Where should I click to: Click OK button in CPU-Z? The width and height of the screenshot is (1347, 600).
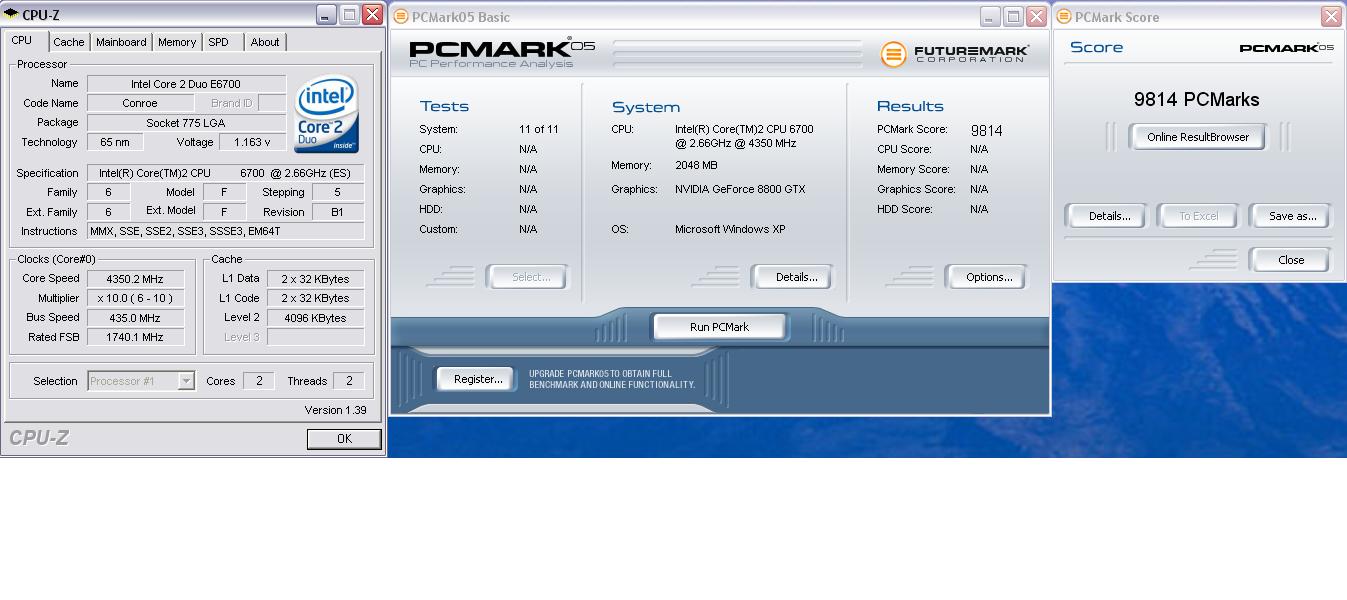click(344, 439)
